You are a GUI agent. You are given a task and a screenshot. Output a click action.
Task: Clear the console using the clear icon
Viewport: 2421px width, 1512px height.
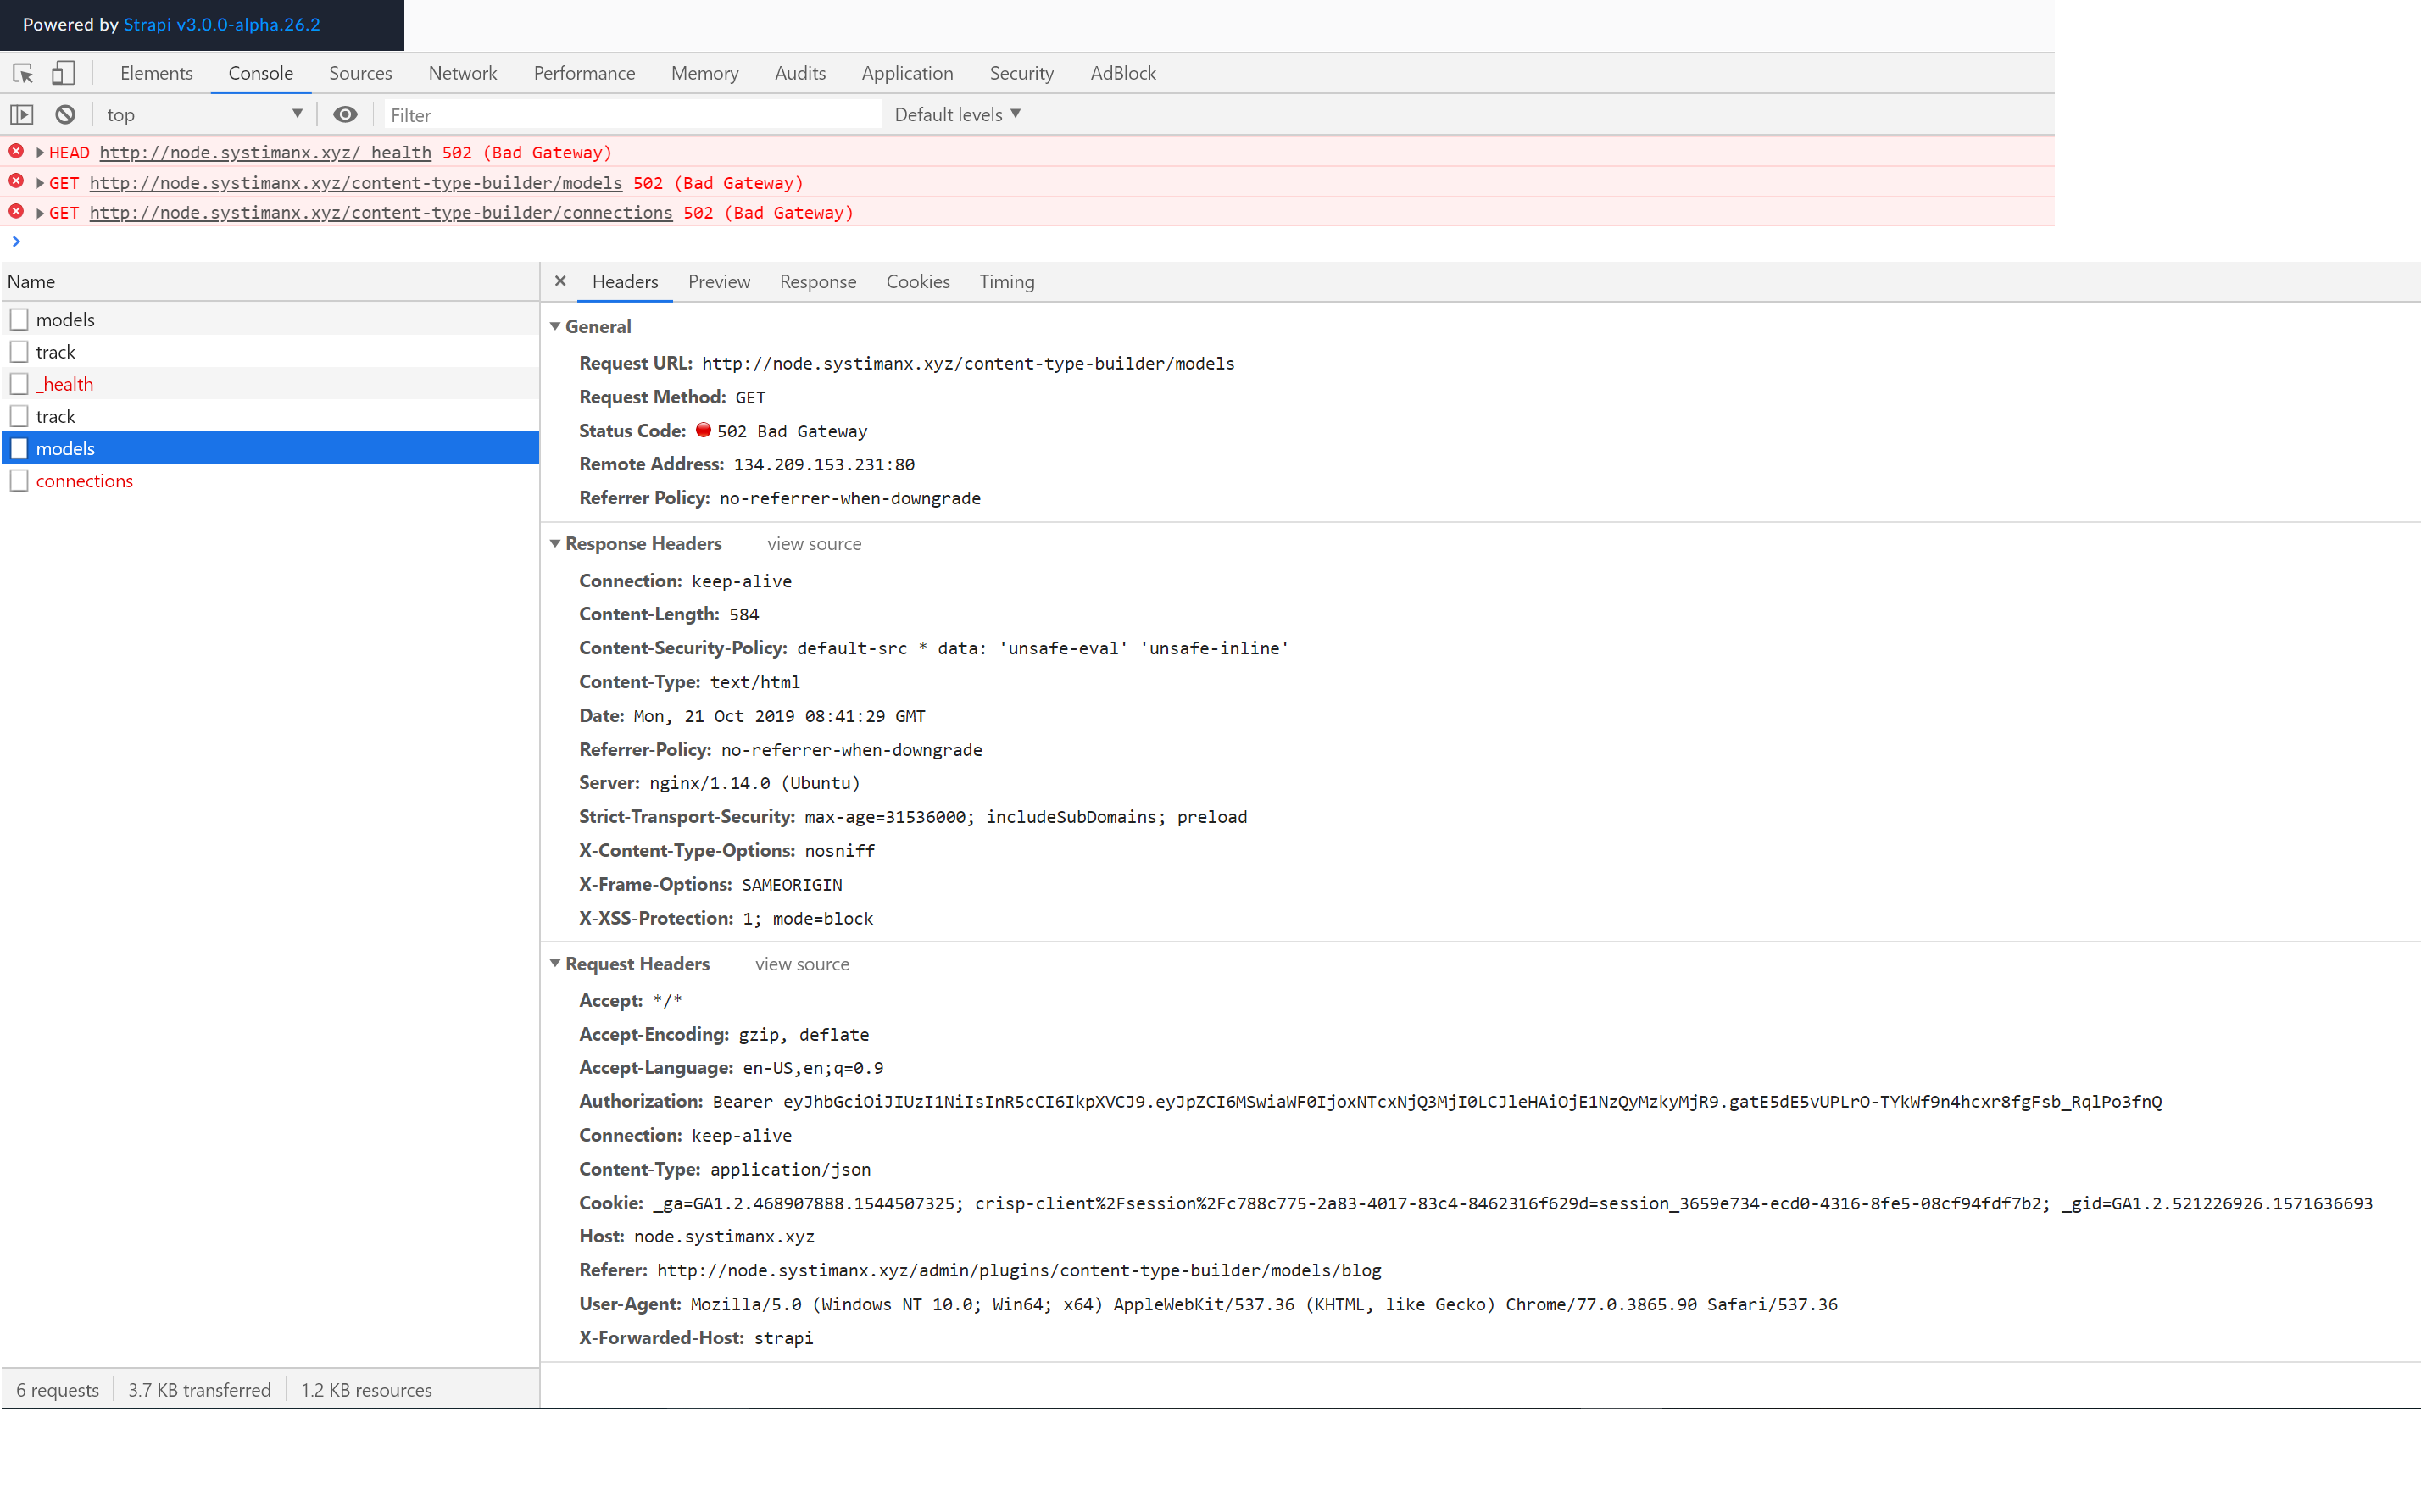[64, 114]
